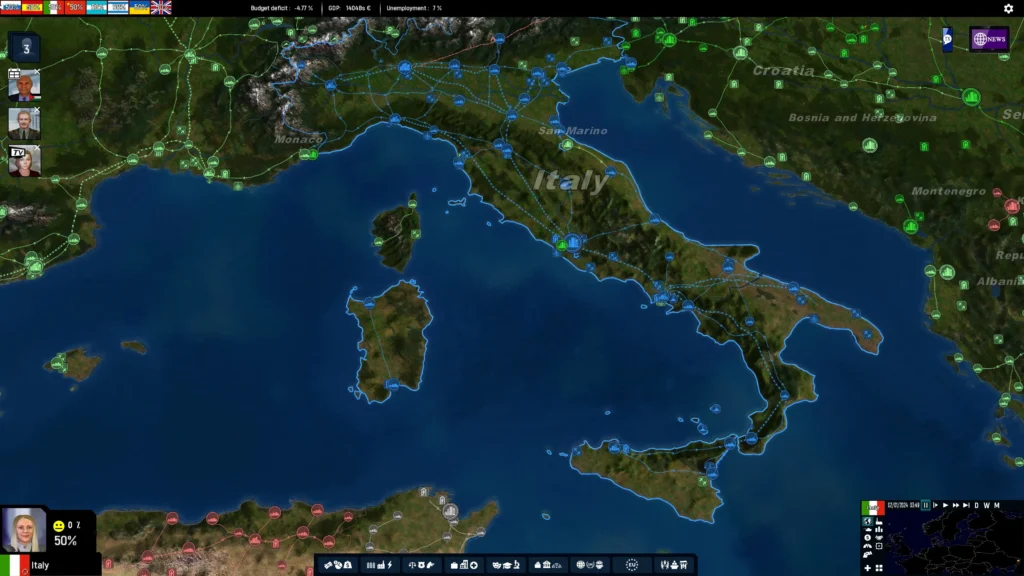
Task: Open the News panel
Action: [x=988, y=39]
